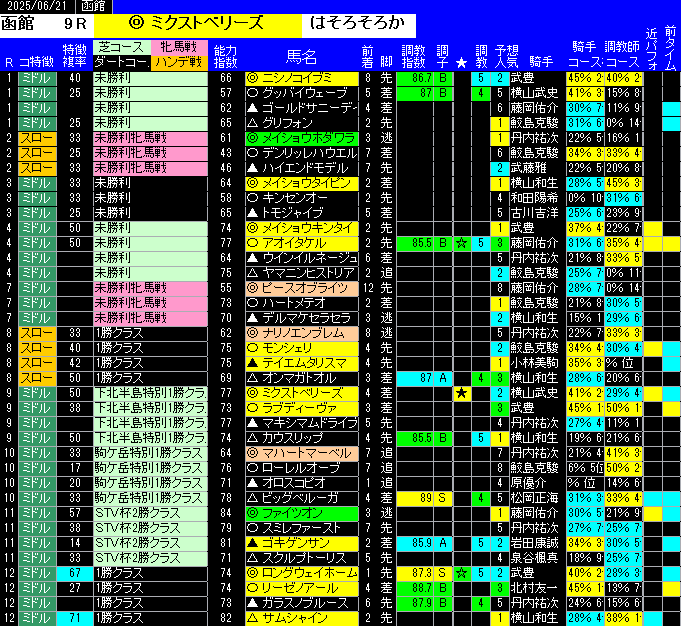Select horse メイショウタイピン
This screenshot has width=681, height=626.
(302, 183)
